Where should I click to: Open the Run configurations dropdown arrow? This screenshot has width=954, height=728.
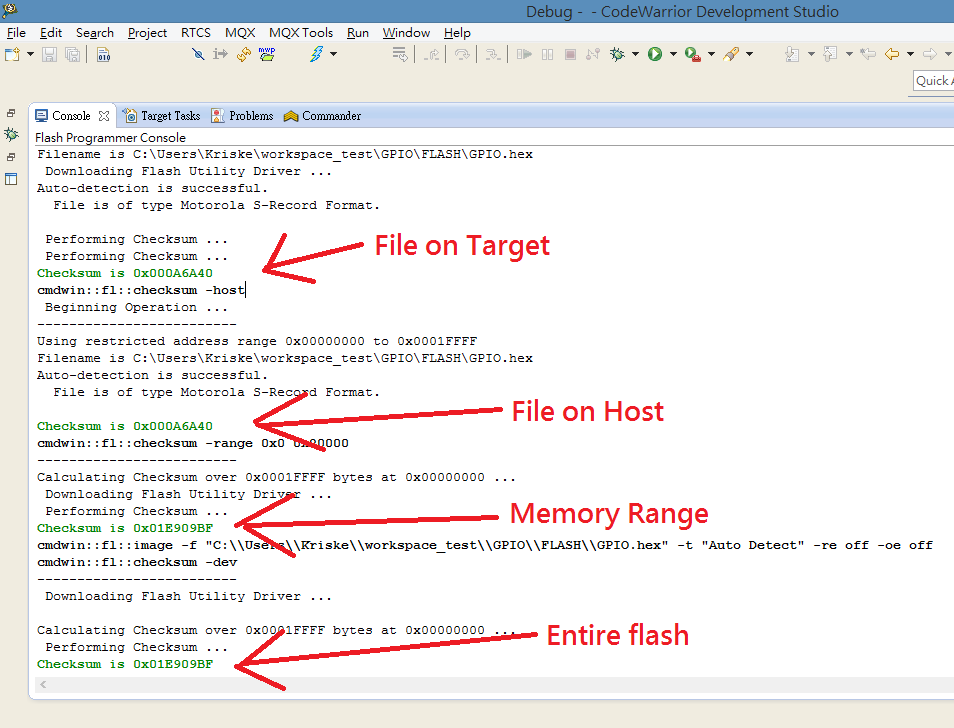(673, 54)
